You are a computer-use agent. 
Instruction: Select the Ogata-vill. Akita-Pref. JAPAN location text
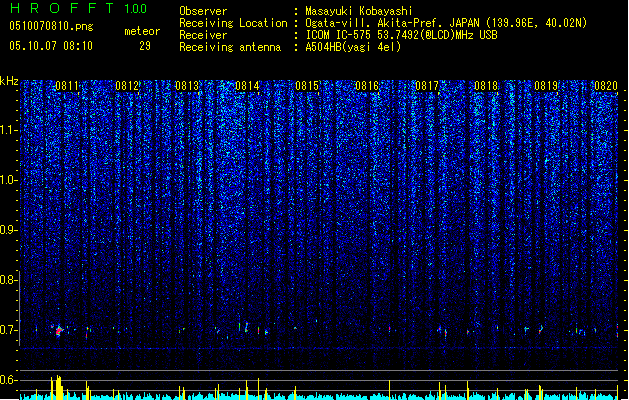point(446,23)
